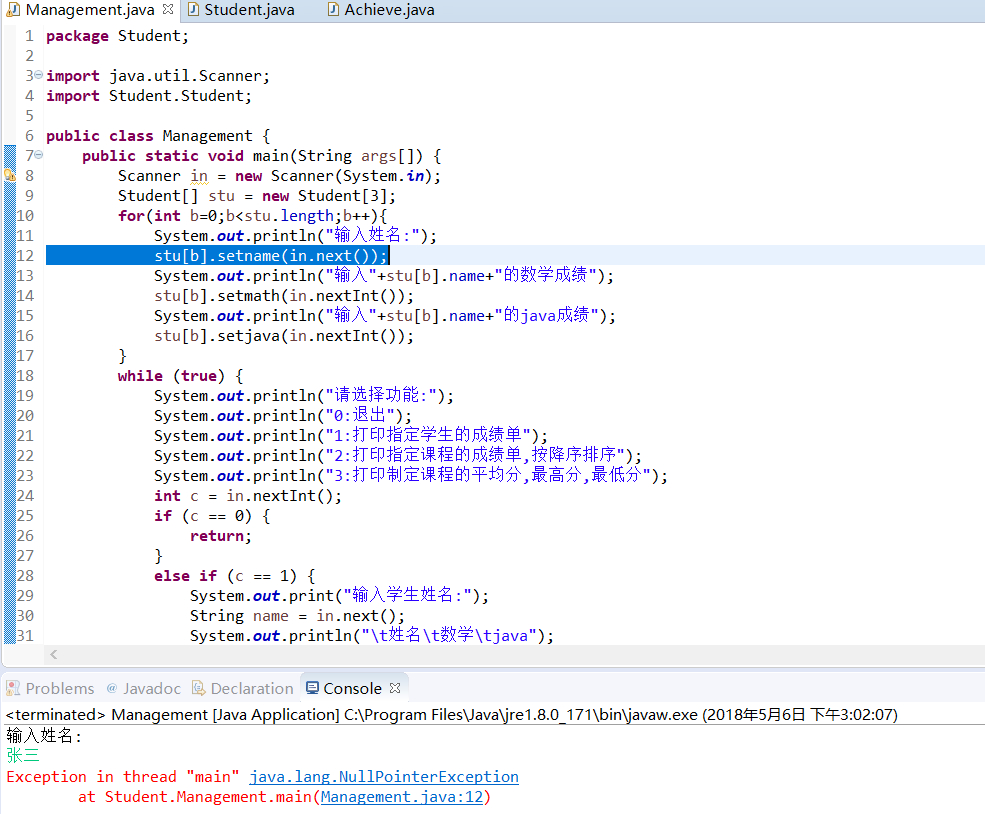Click the warning marker on line 8
Viewport: 985px width, 814px height.
point(9,175)
